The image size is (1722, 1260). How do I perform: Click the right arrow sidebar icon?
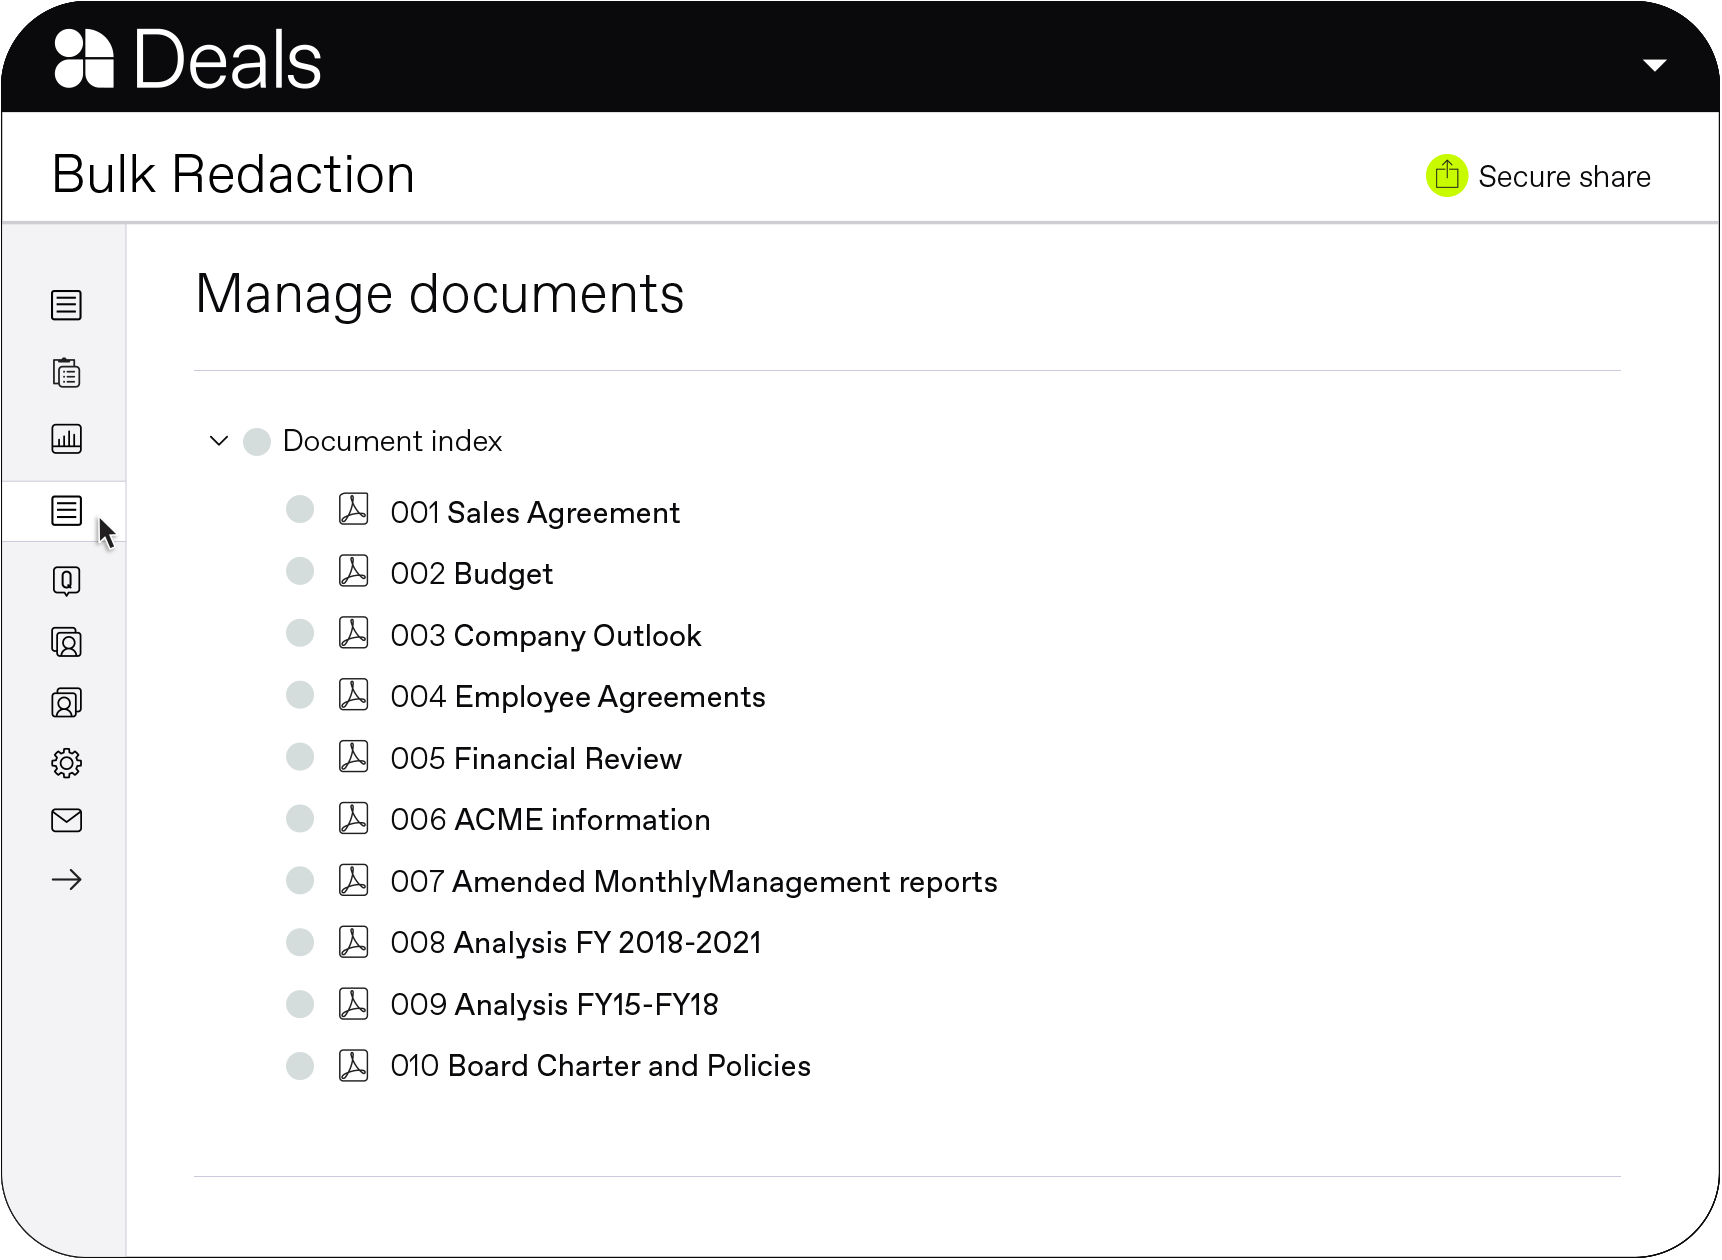click(x=66, y=880)
